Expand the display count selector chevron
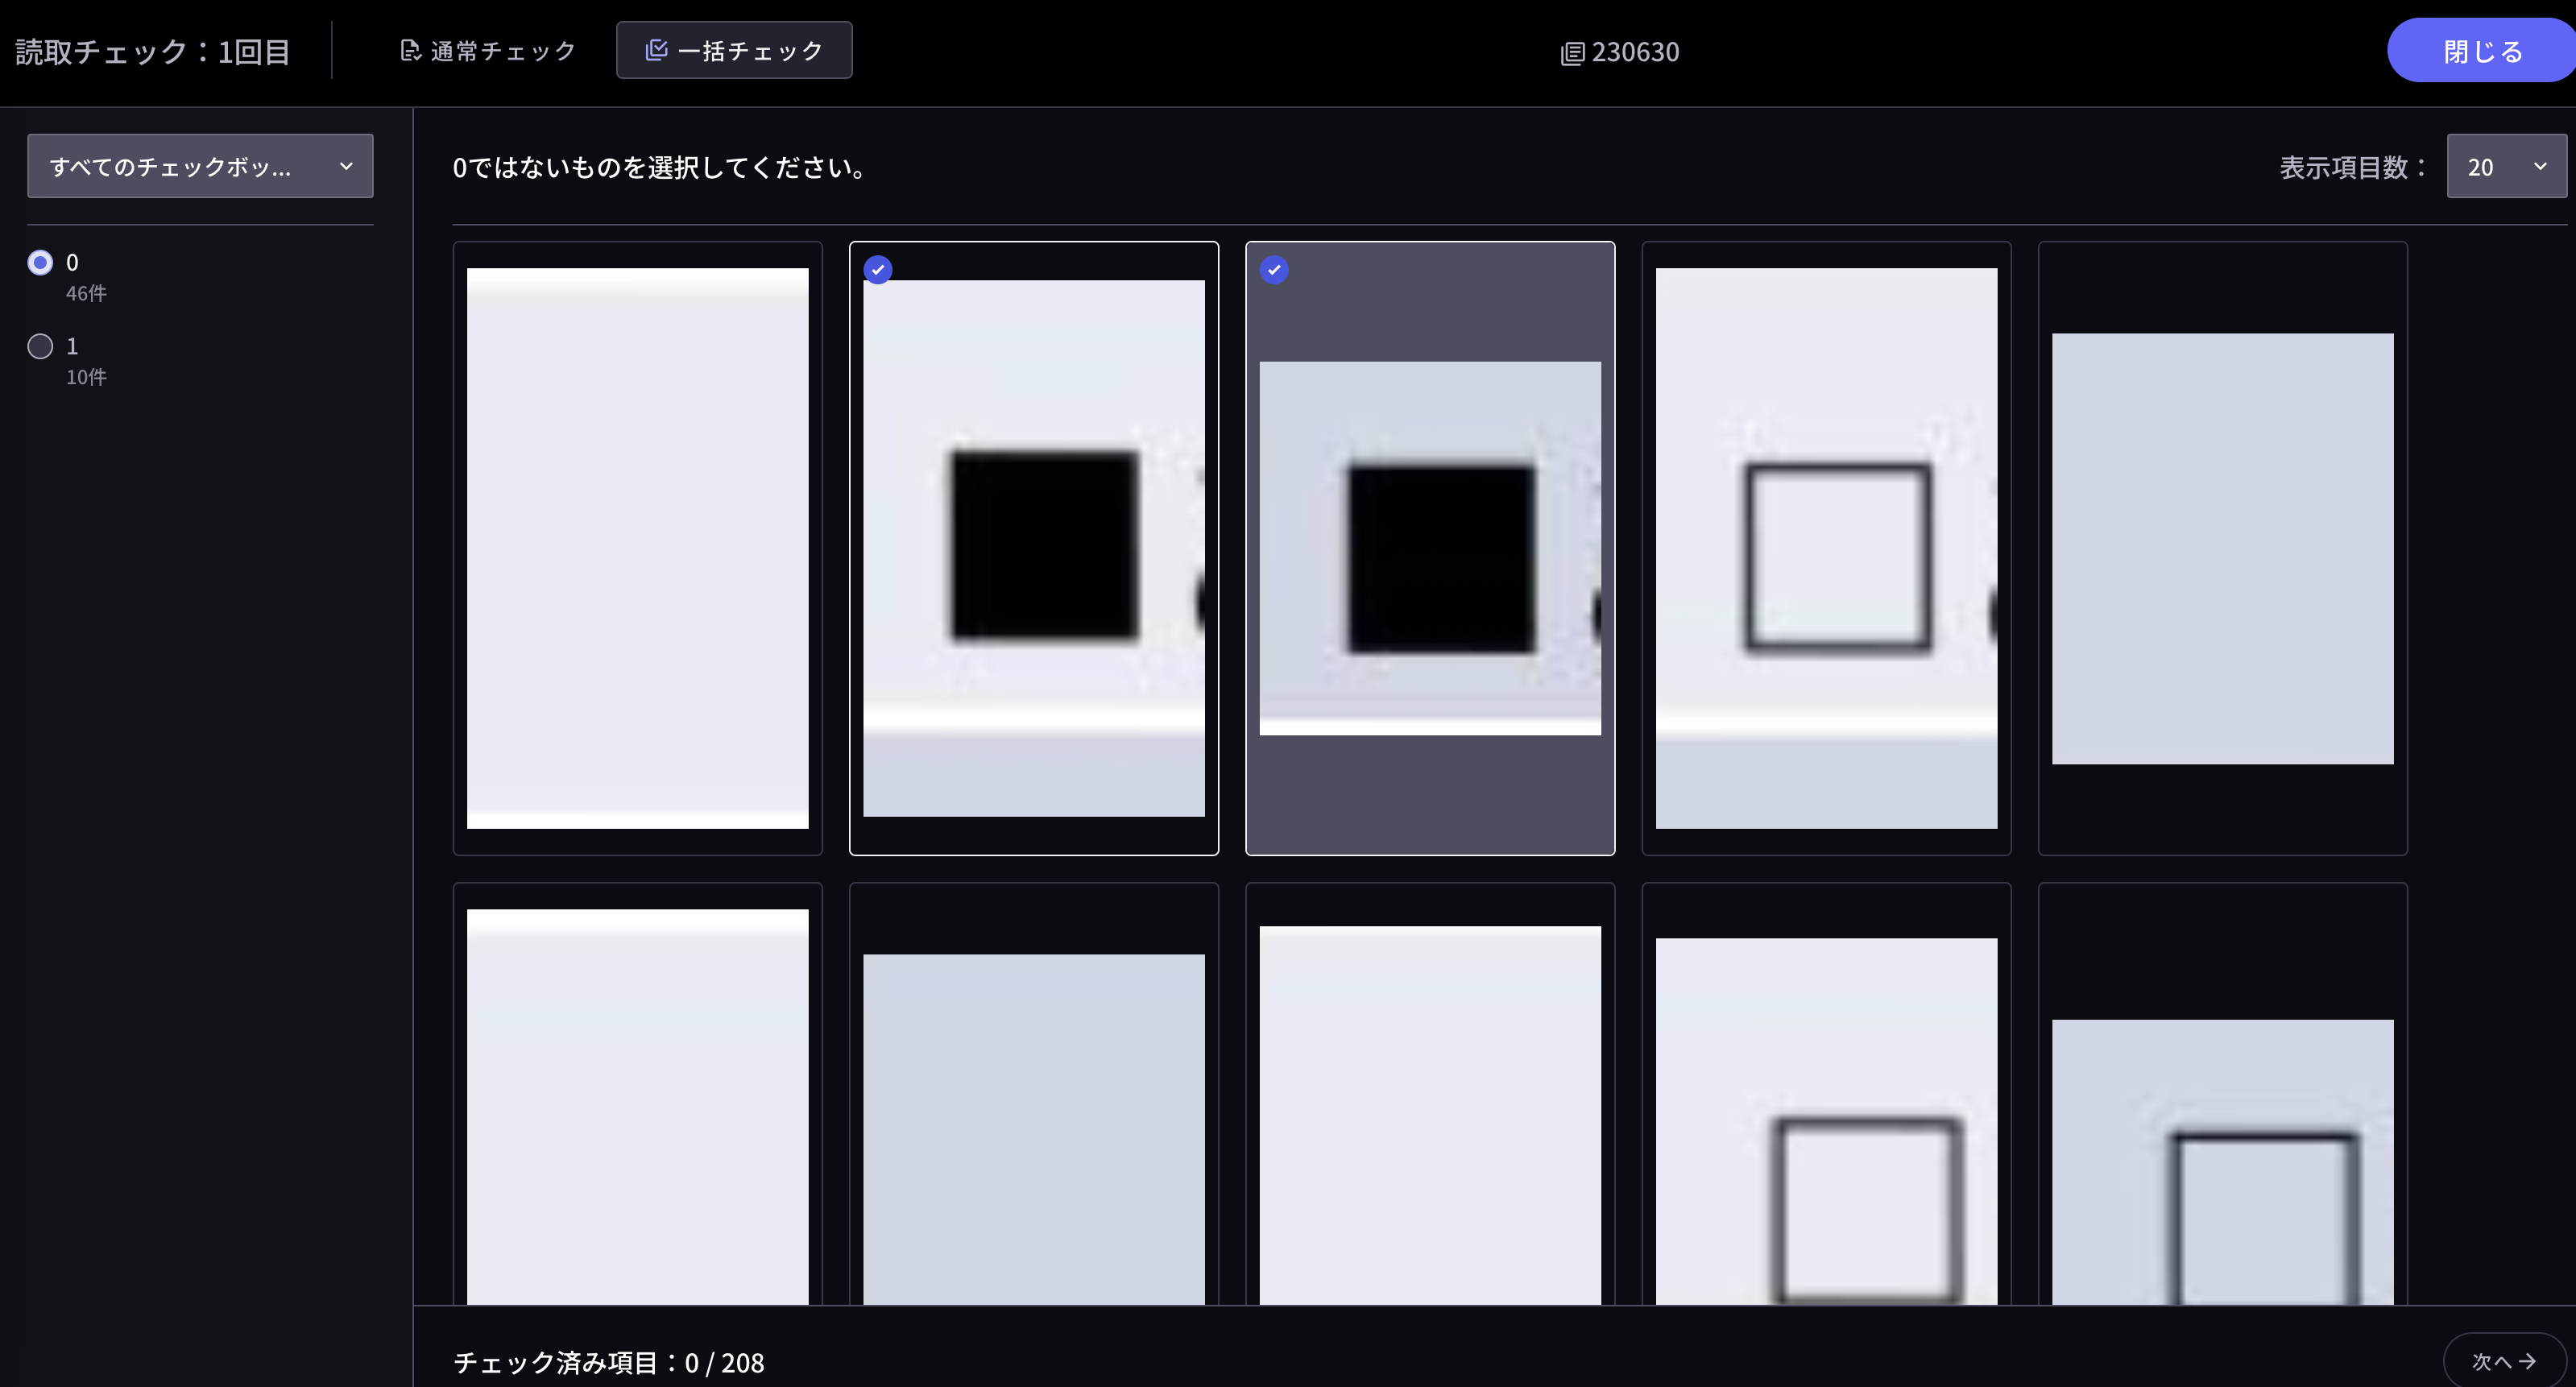 tap(2541, 166)
